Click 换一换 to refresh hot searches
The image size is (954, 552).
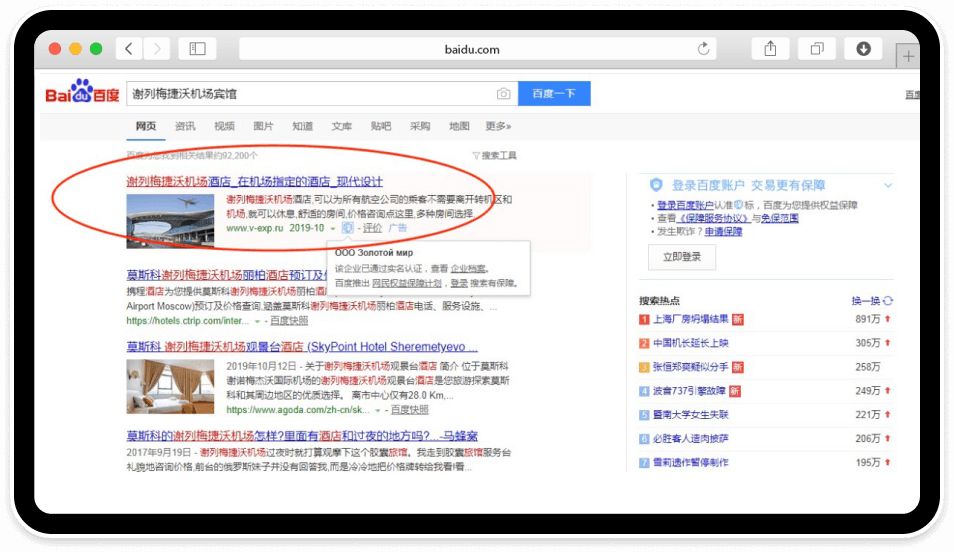866,301
